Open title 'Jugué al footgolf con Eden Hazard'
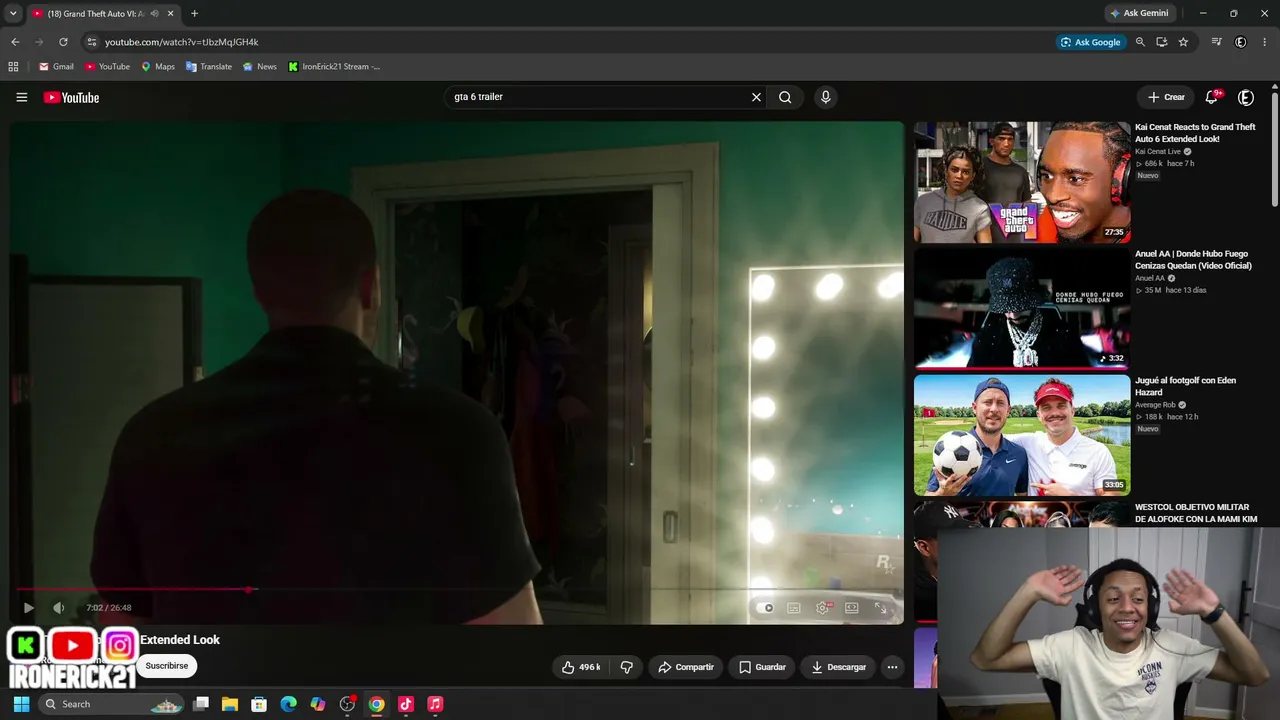Viewport: 1280px width, 720px height. (x=1185, y=386)
